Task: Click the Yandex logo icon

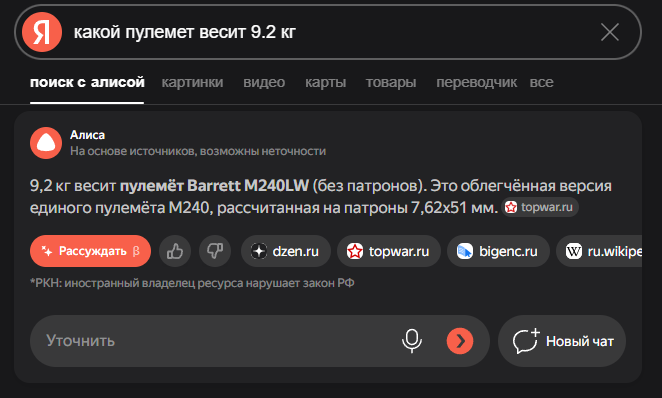Action: (42, 32)
